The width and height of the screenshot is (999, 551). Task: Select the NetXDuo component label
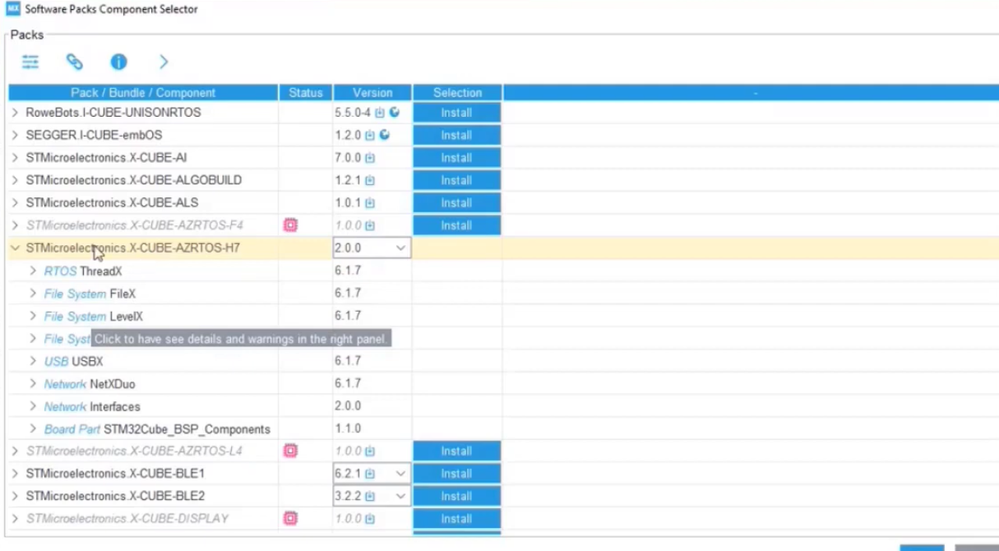point(112,384)
